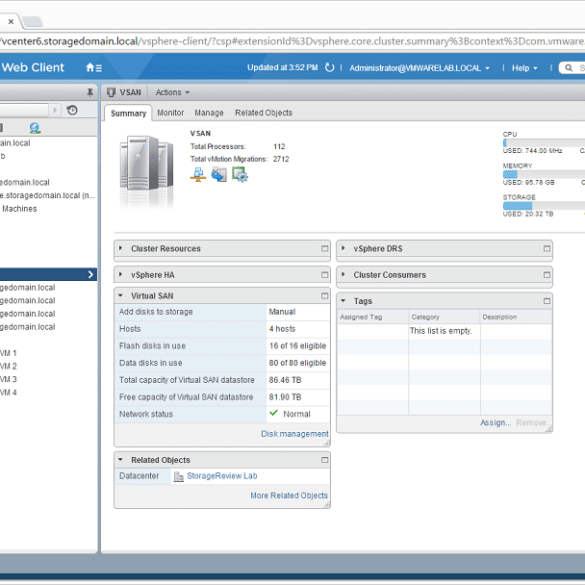Select the networking globe inventory icon
Image resolution: width=585 pixels, height=585 pixels.
coord(35,128)
